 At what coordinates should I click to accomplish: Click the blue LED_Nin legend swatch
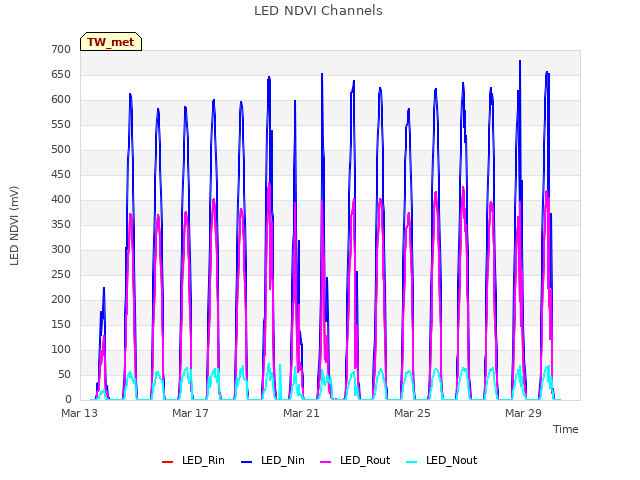247,462
